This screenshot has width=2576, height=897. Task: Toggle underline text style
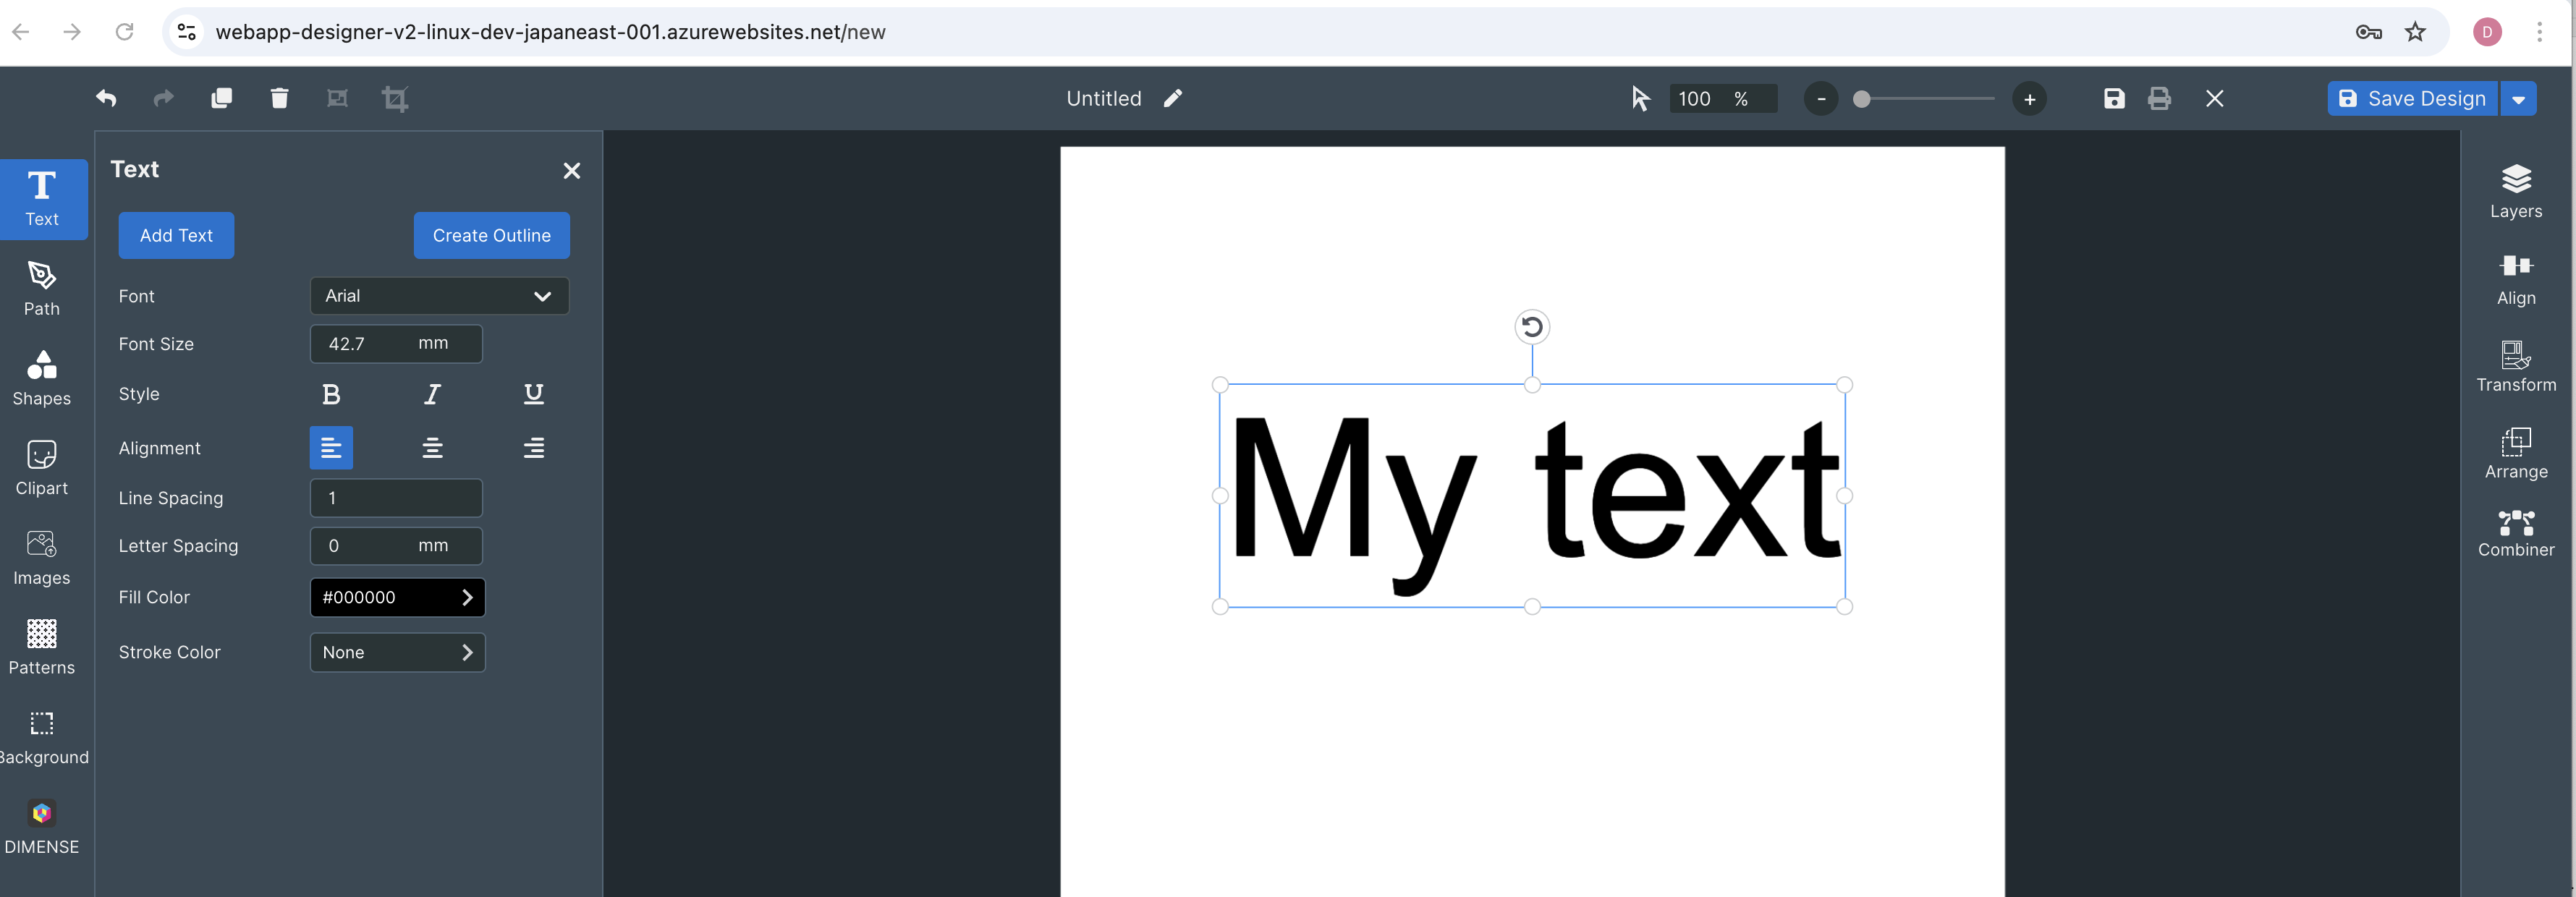(534, 394)
